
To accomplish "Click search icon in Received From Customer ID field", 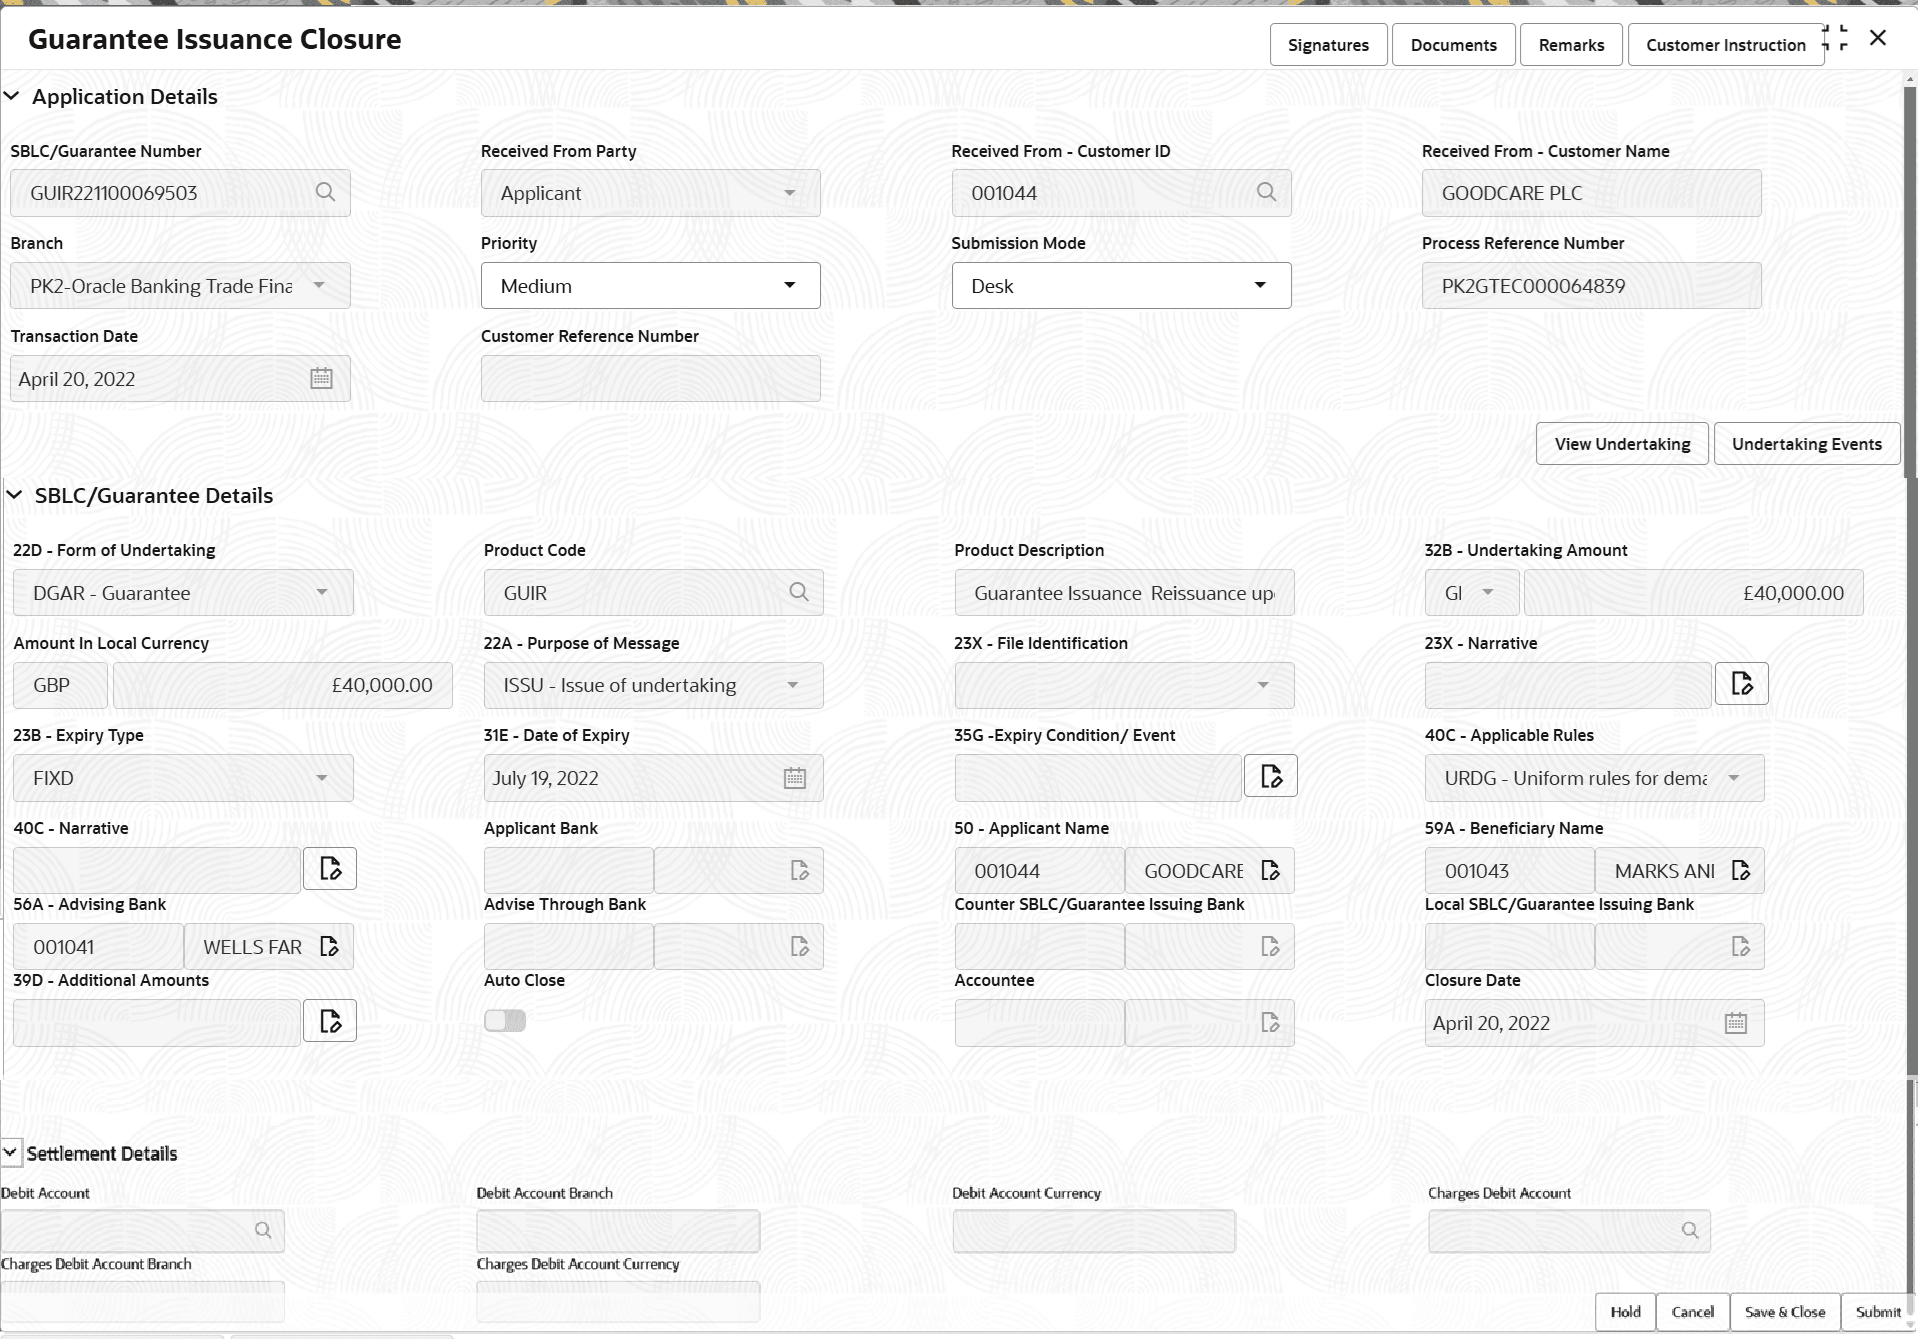I will click(1266, 192).
